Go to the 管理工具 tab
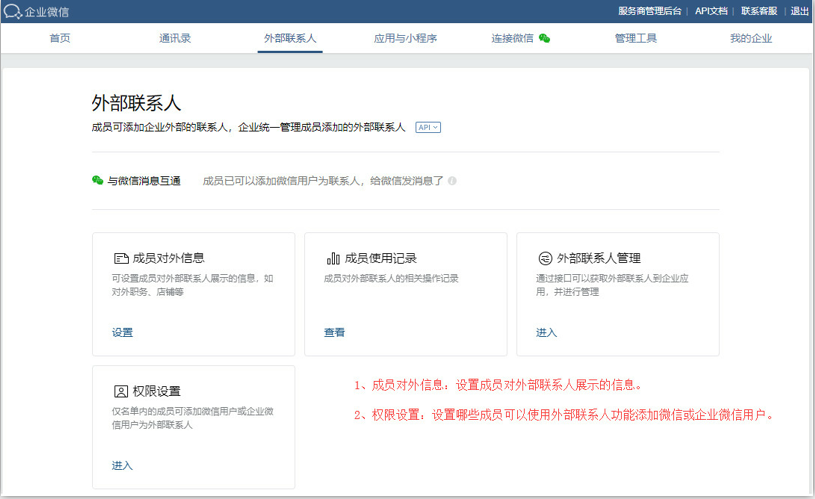 (x=636, y=38)
